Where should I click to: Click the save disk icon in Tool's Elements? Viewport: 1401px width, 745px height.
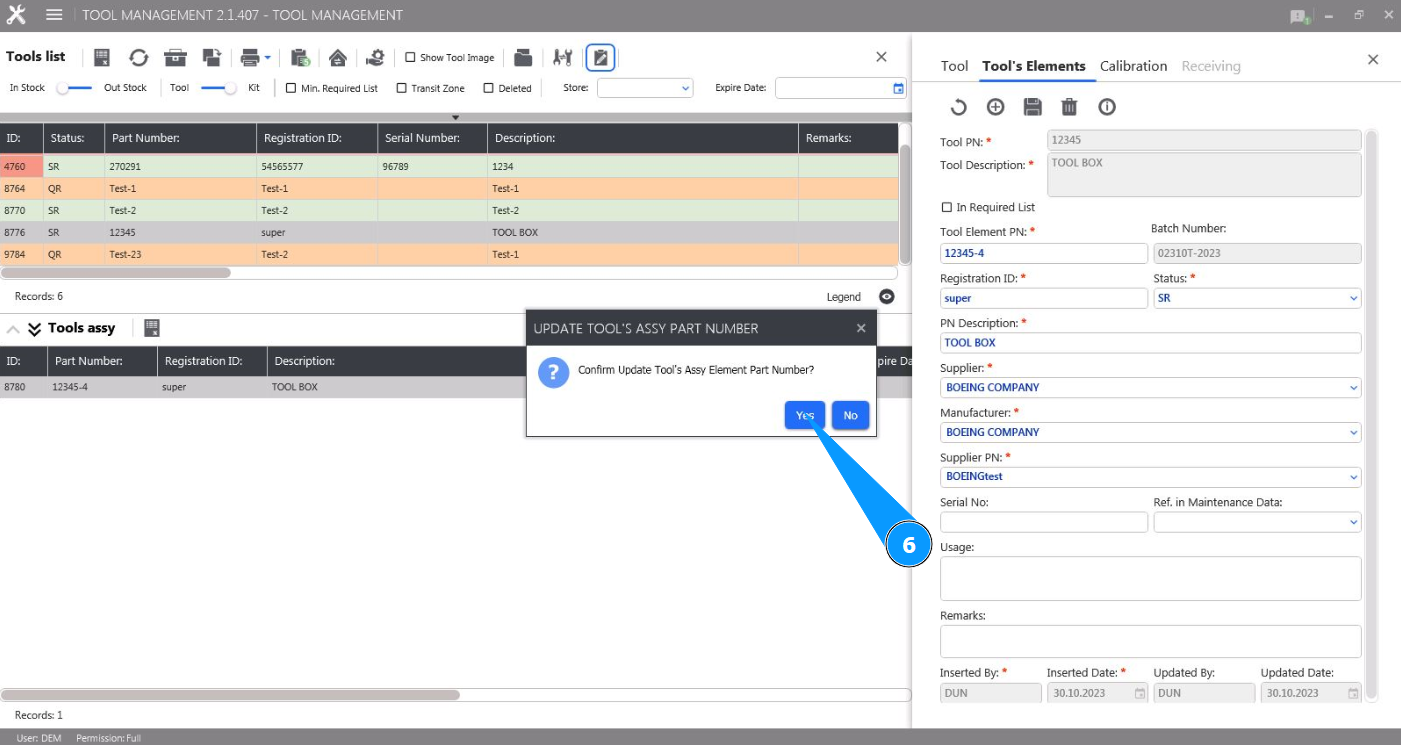pyautogui.click(x=1032, y=107)
